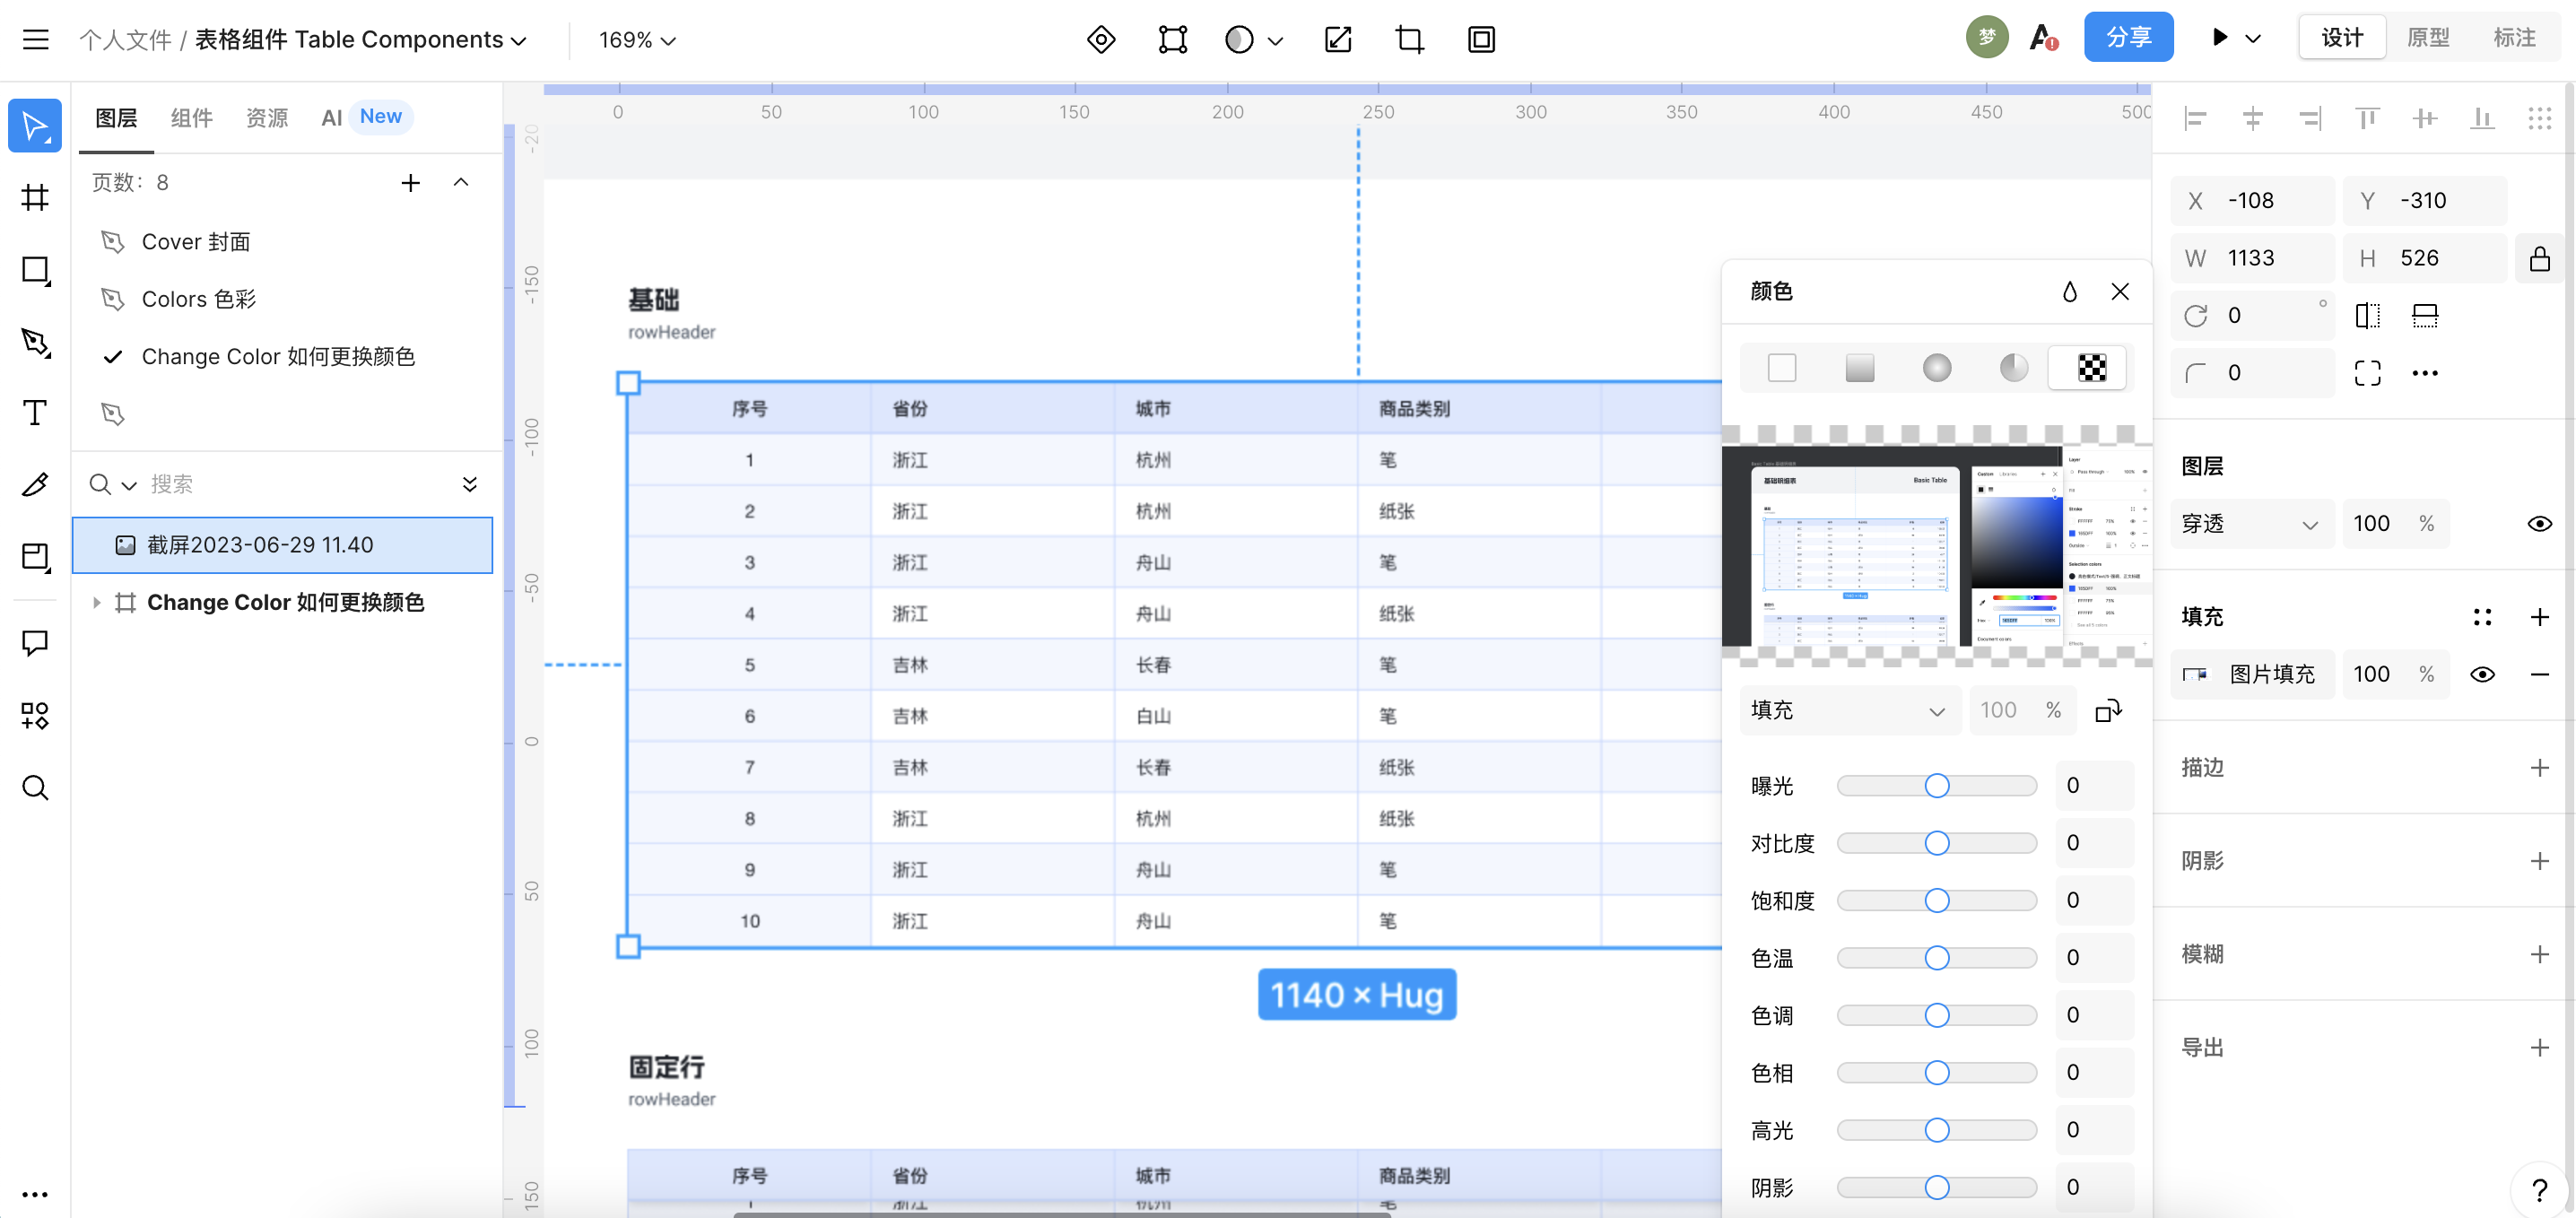This screenshot has width=2576, height=1218.
Task: Open more tools ellipsis at bottom left
Action: coord(35,1194)
